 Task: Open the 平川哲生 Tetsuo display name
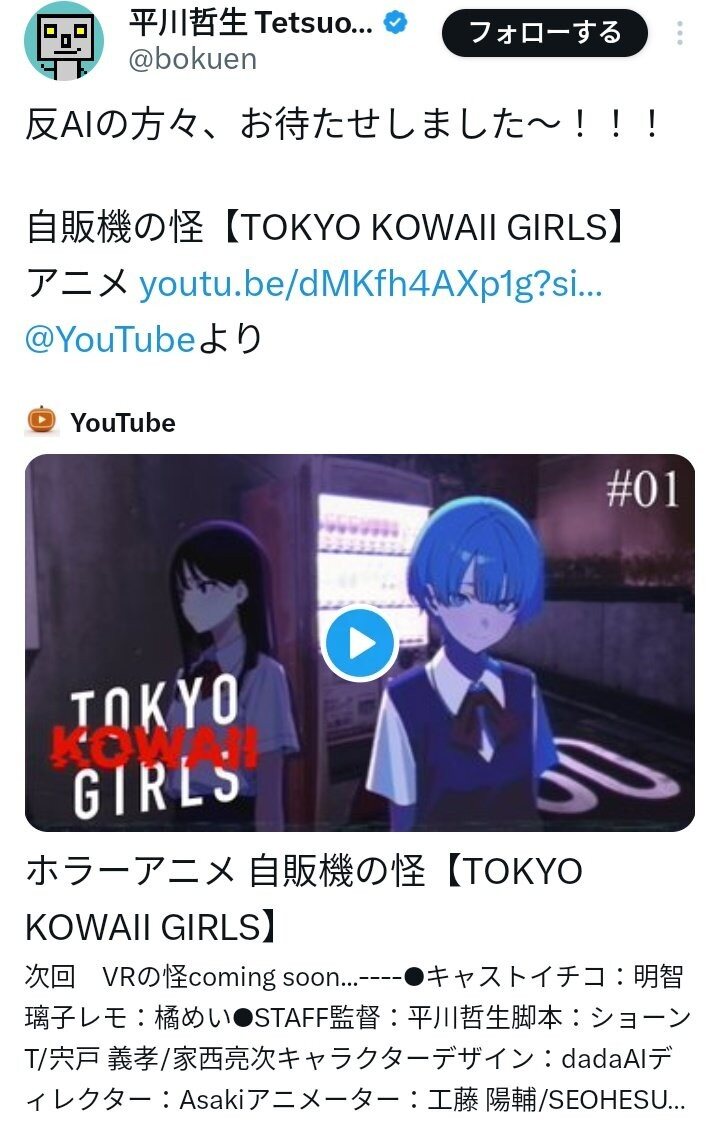pyautogui.click(x=251, y=23)
